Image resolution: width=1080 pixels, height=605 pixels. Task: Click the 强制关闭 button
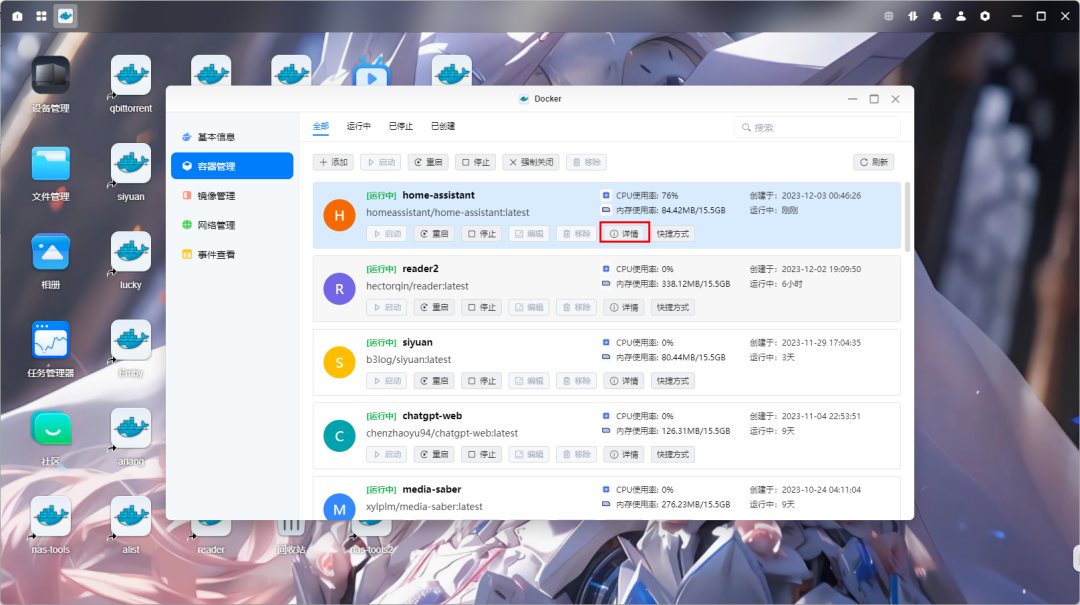click(x=531, y=162)
